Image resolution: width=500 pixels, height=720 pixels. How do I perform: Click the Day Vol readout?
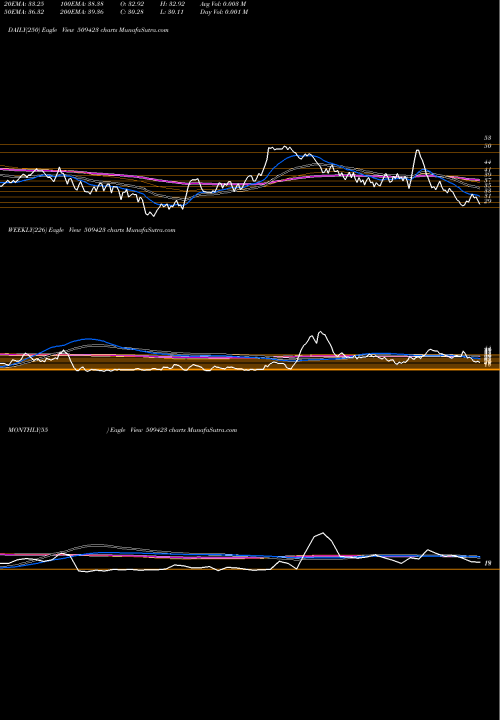click(224, 12)
